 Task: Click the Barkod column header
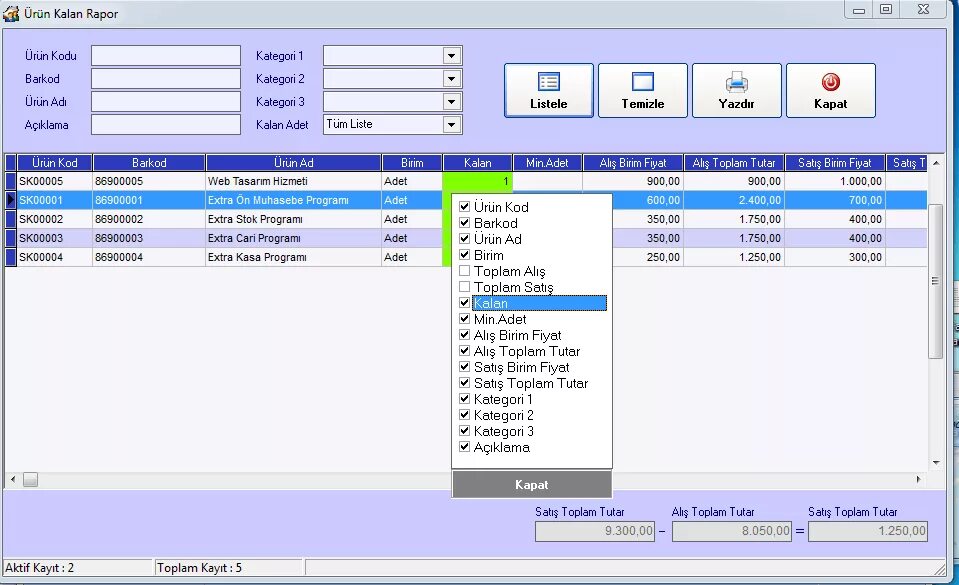[149, 163]
